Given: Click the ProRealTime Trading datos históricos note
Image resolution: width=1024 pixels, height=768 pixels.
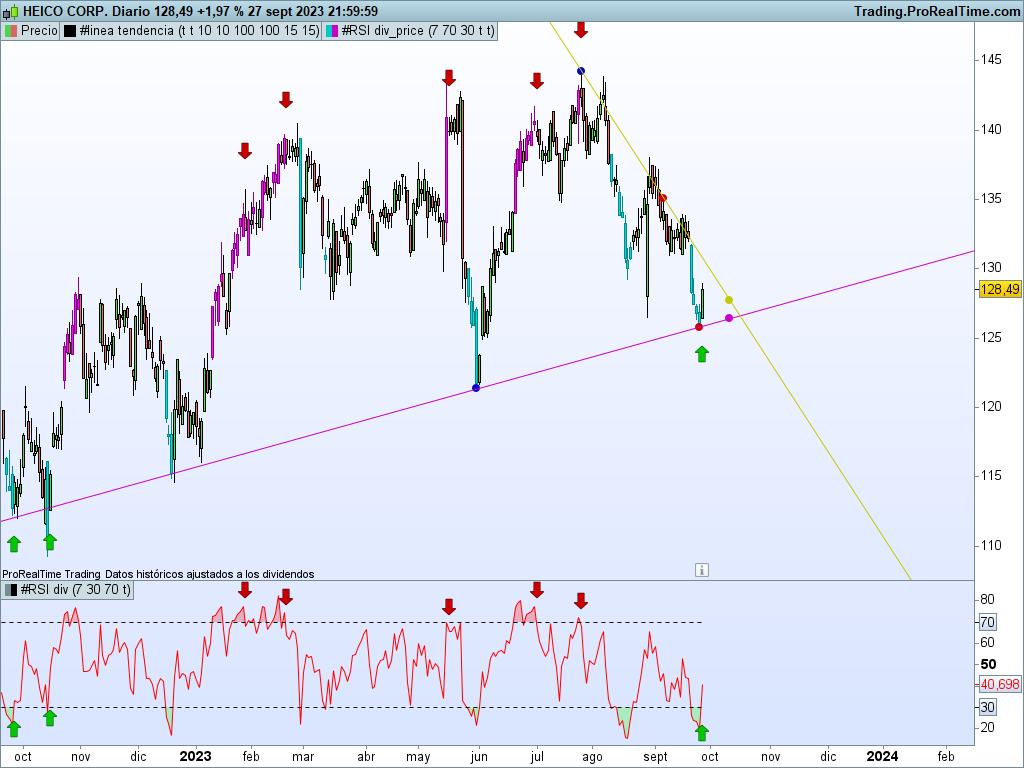Looking at the screenshot, I should point(158,574).
